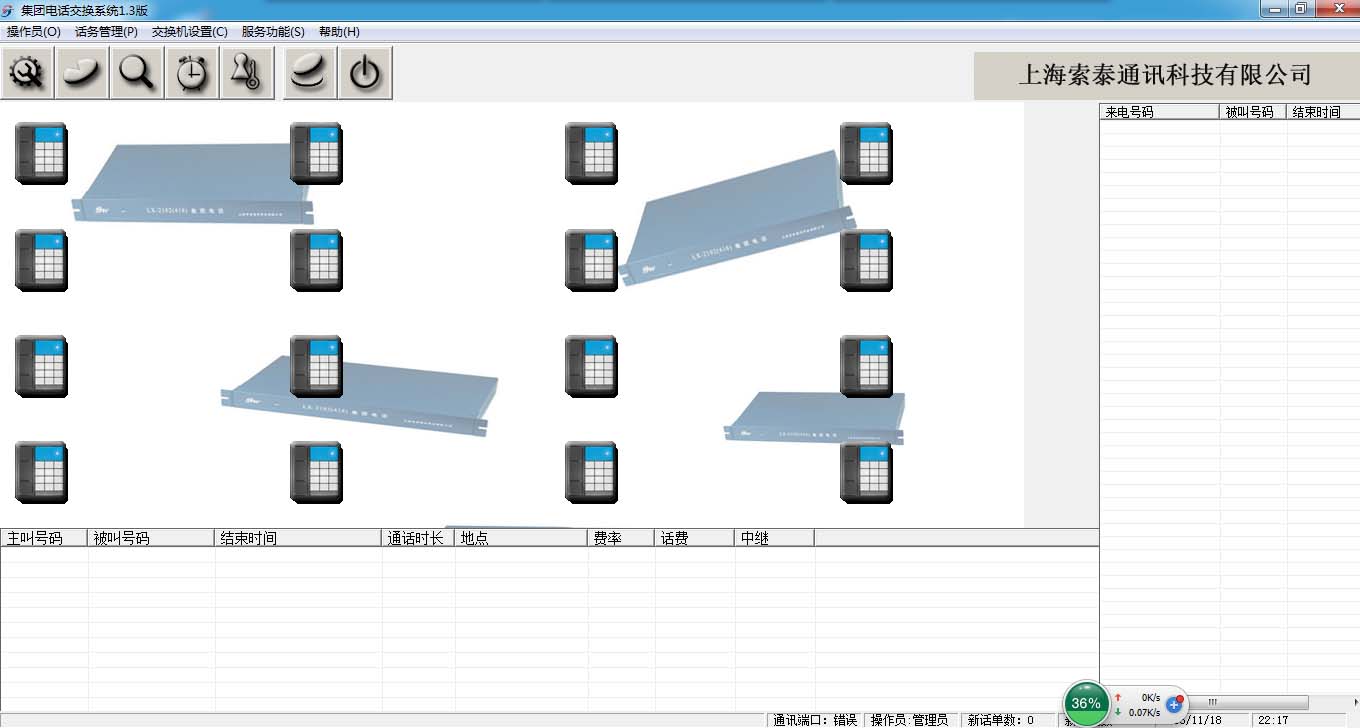Open the 话务管理(P) menu
1360x728 pixels.
[106, 32]
